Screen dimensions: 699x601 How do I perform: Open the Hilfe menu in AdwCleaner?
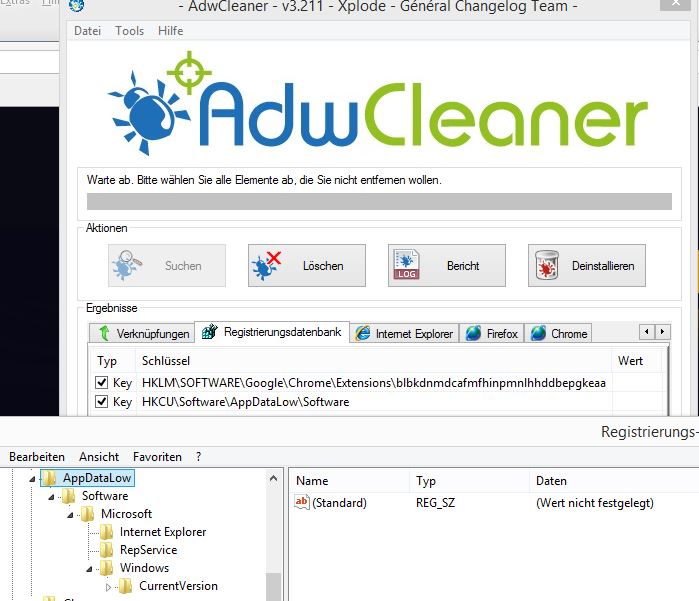[x=170, y=31]
